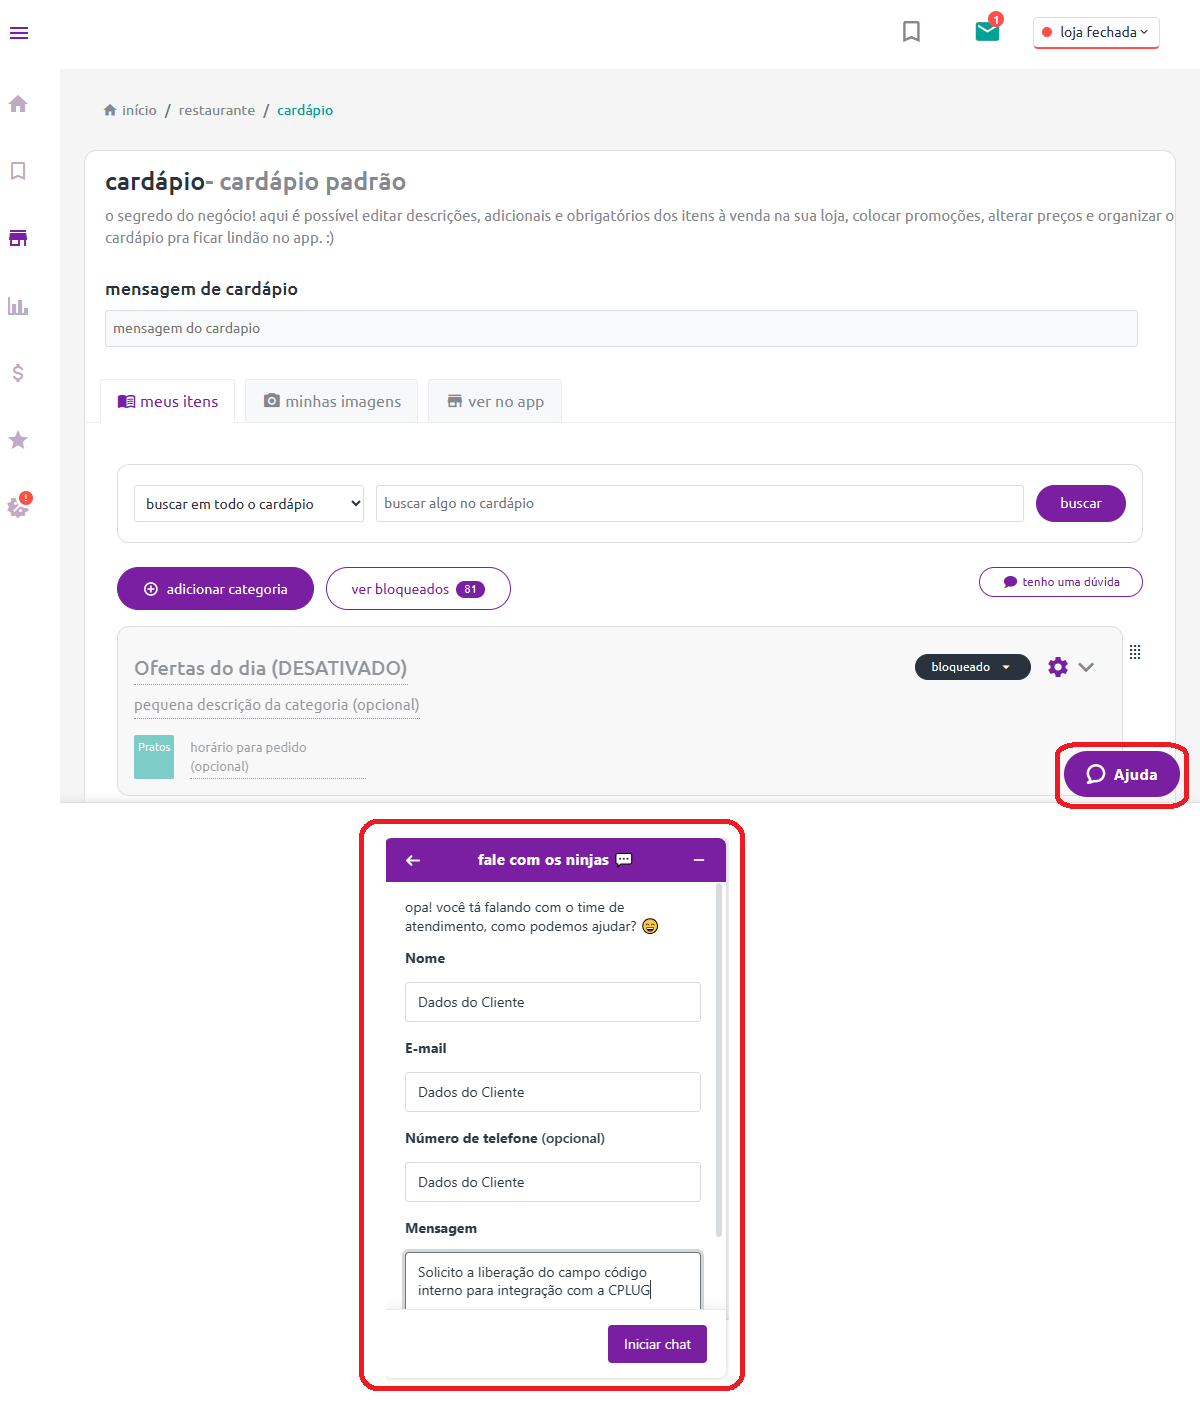The height and width of the screenshot is (1406, 1200).
Task: Open the envelope messages icon
Action: [x=987, y=31]
